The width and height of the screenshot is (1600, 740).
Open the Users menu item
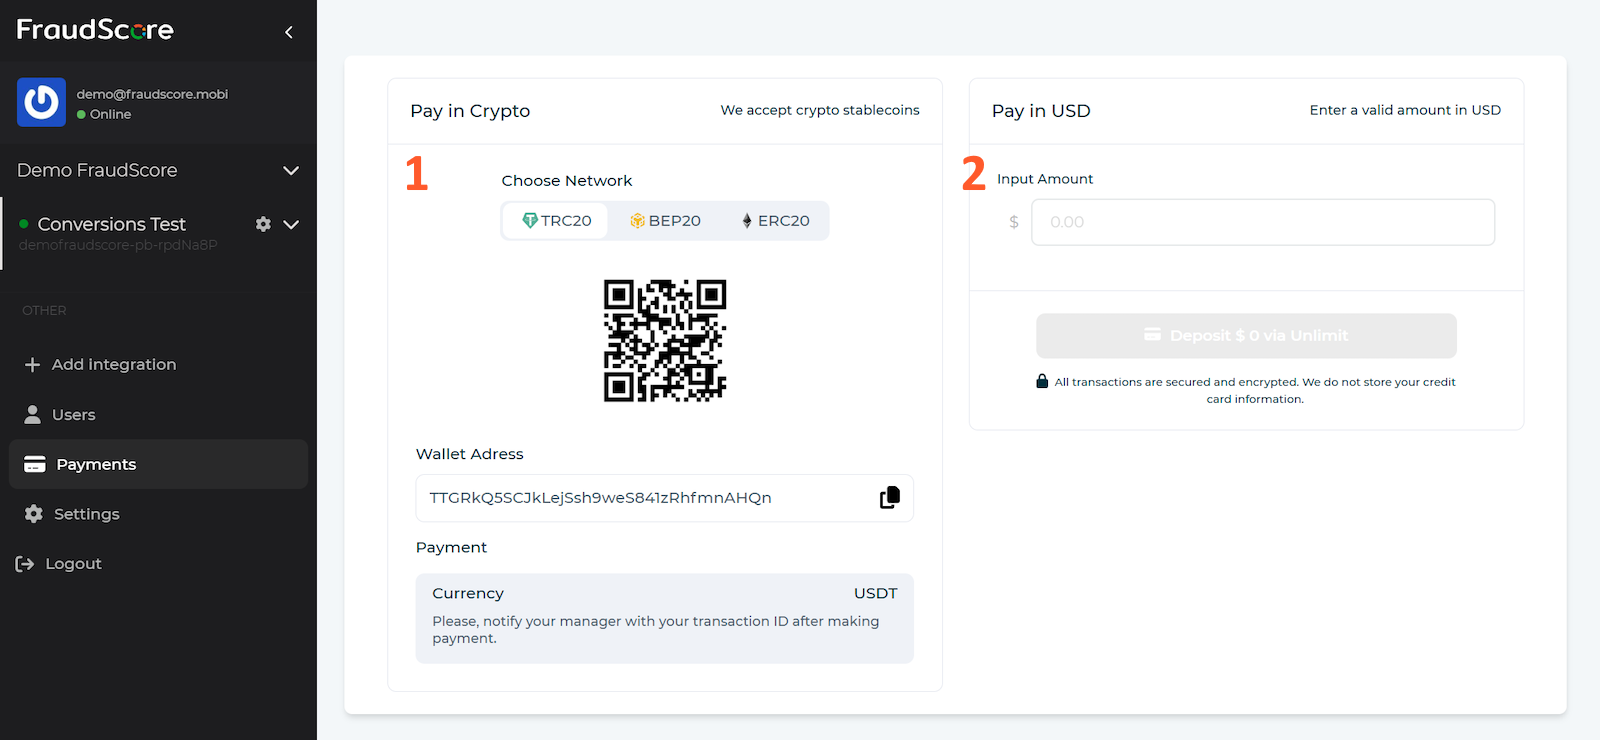pos(158,414)
